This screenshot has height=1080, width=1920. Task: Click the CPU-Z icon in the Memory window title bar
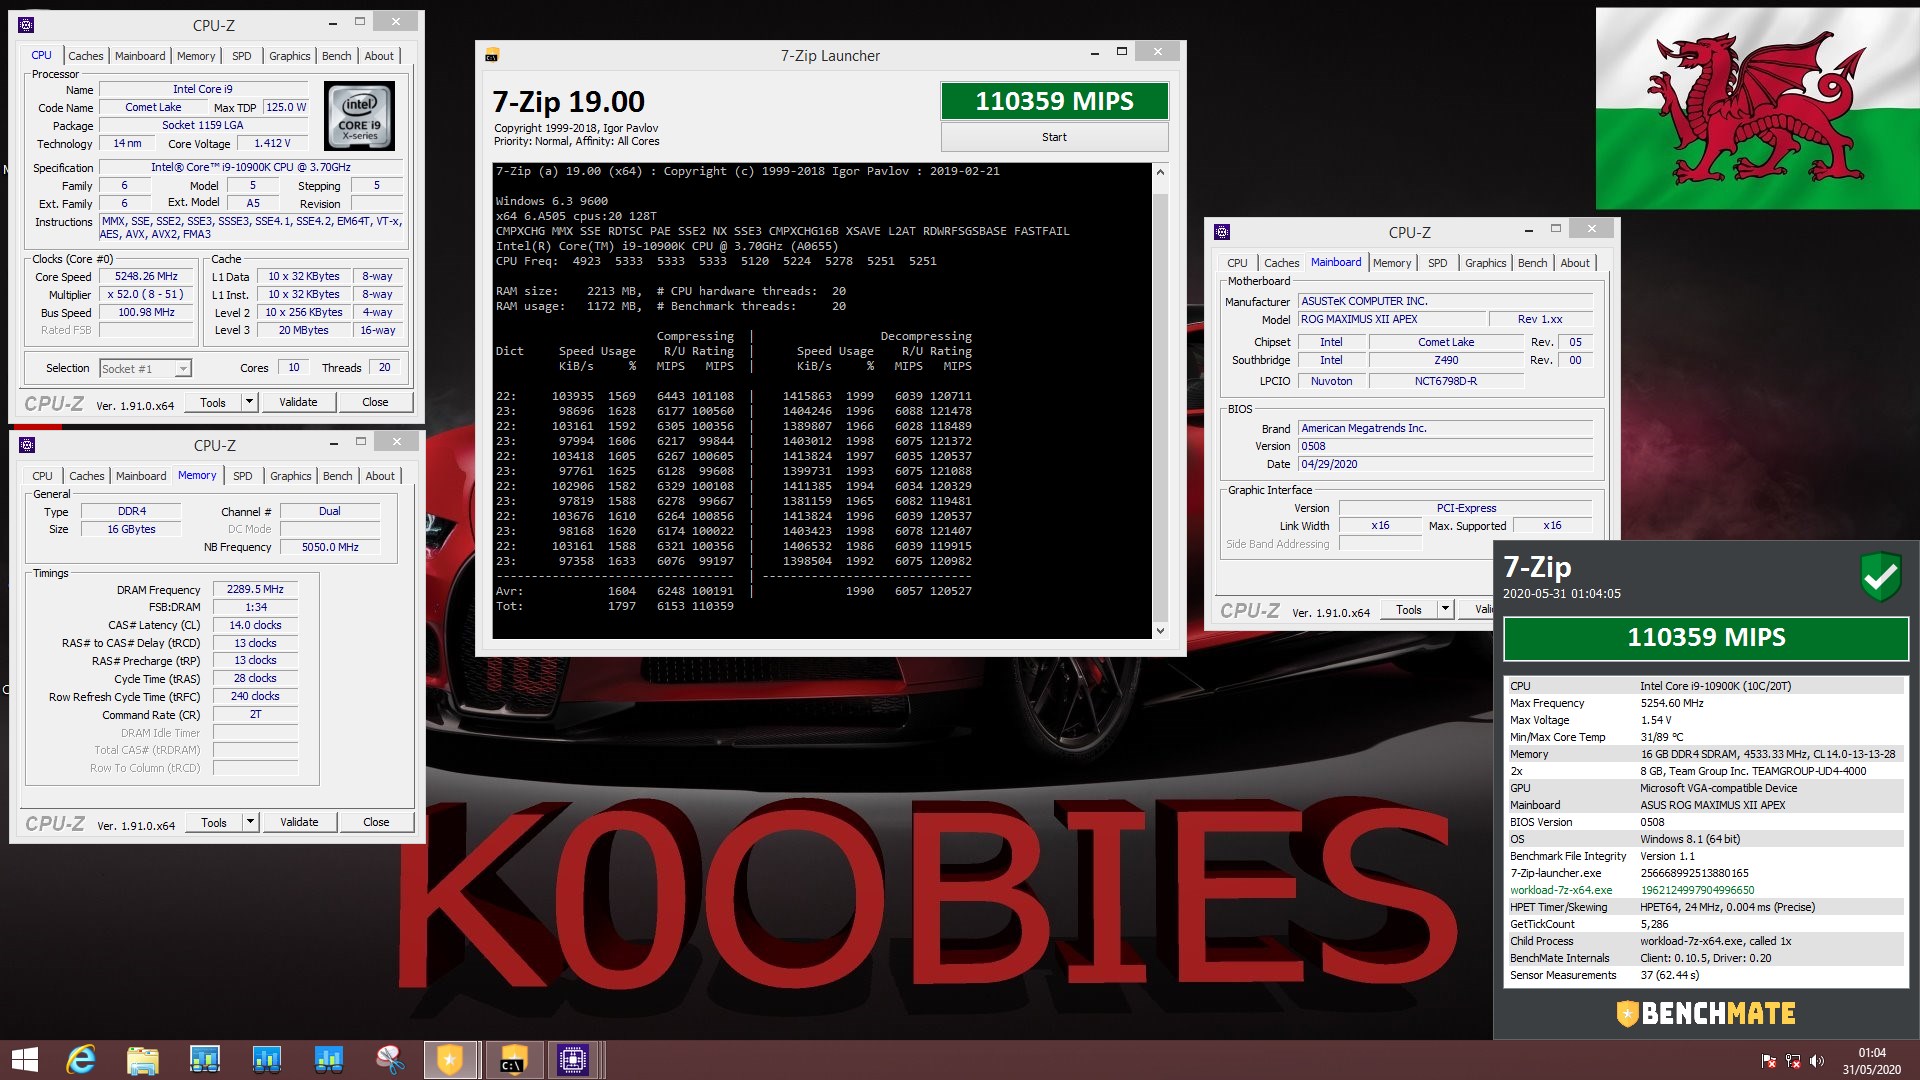coord(27,445)
